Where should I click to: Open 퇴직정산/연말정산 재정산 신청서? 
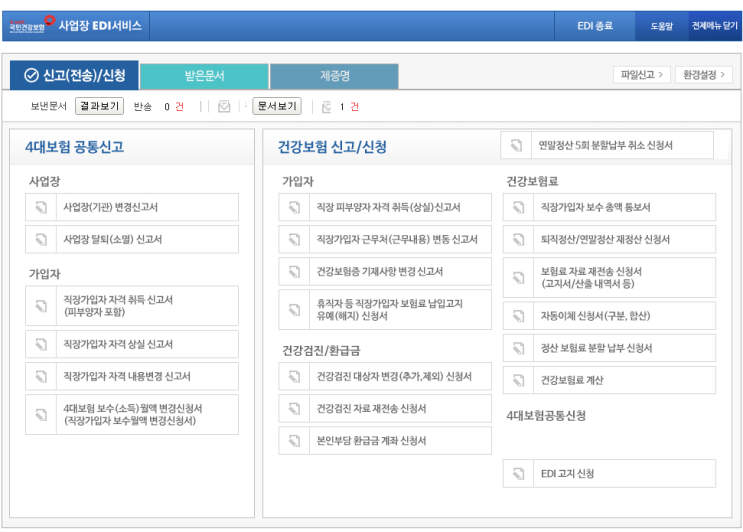pos(609,239)
